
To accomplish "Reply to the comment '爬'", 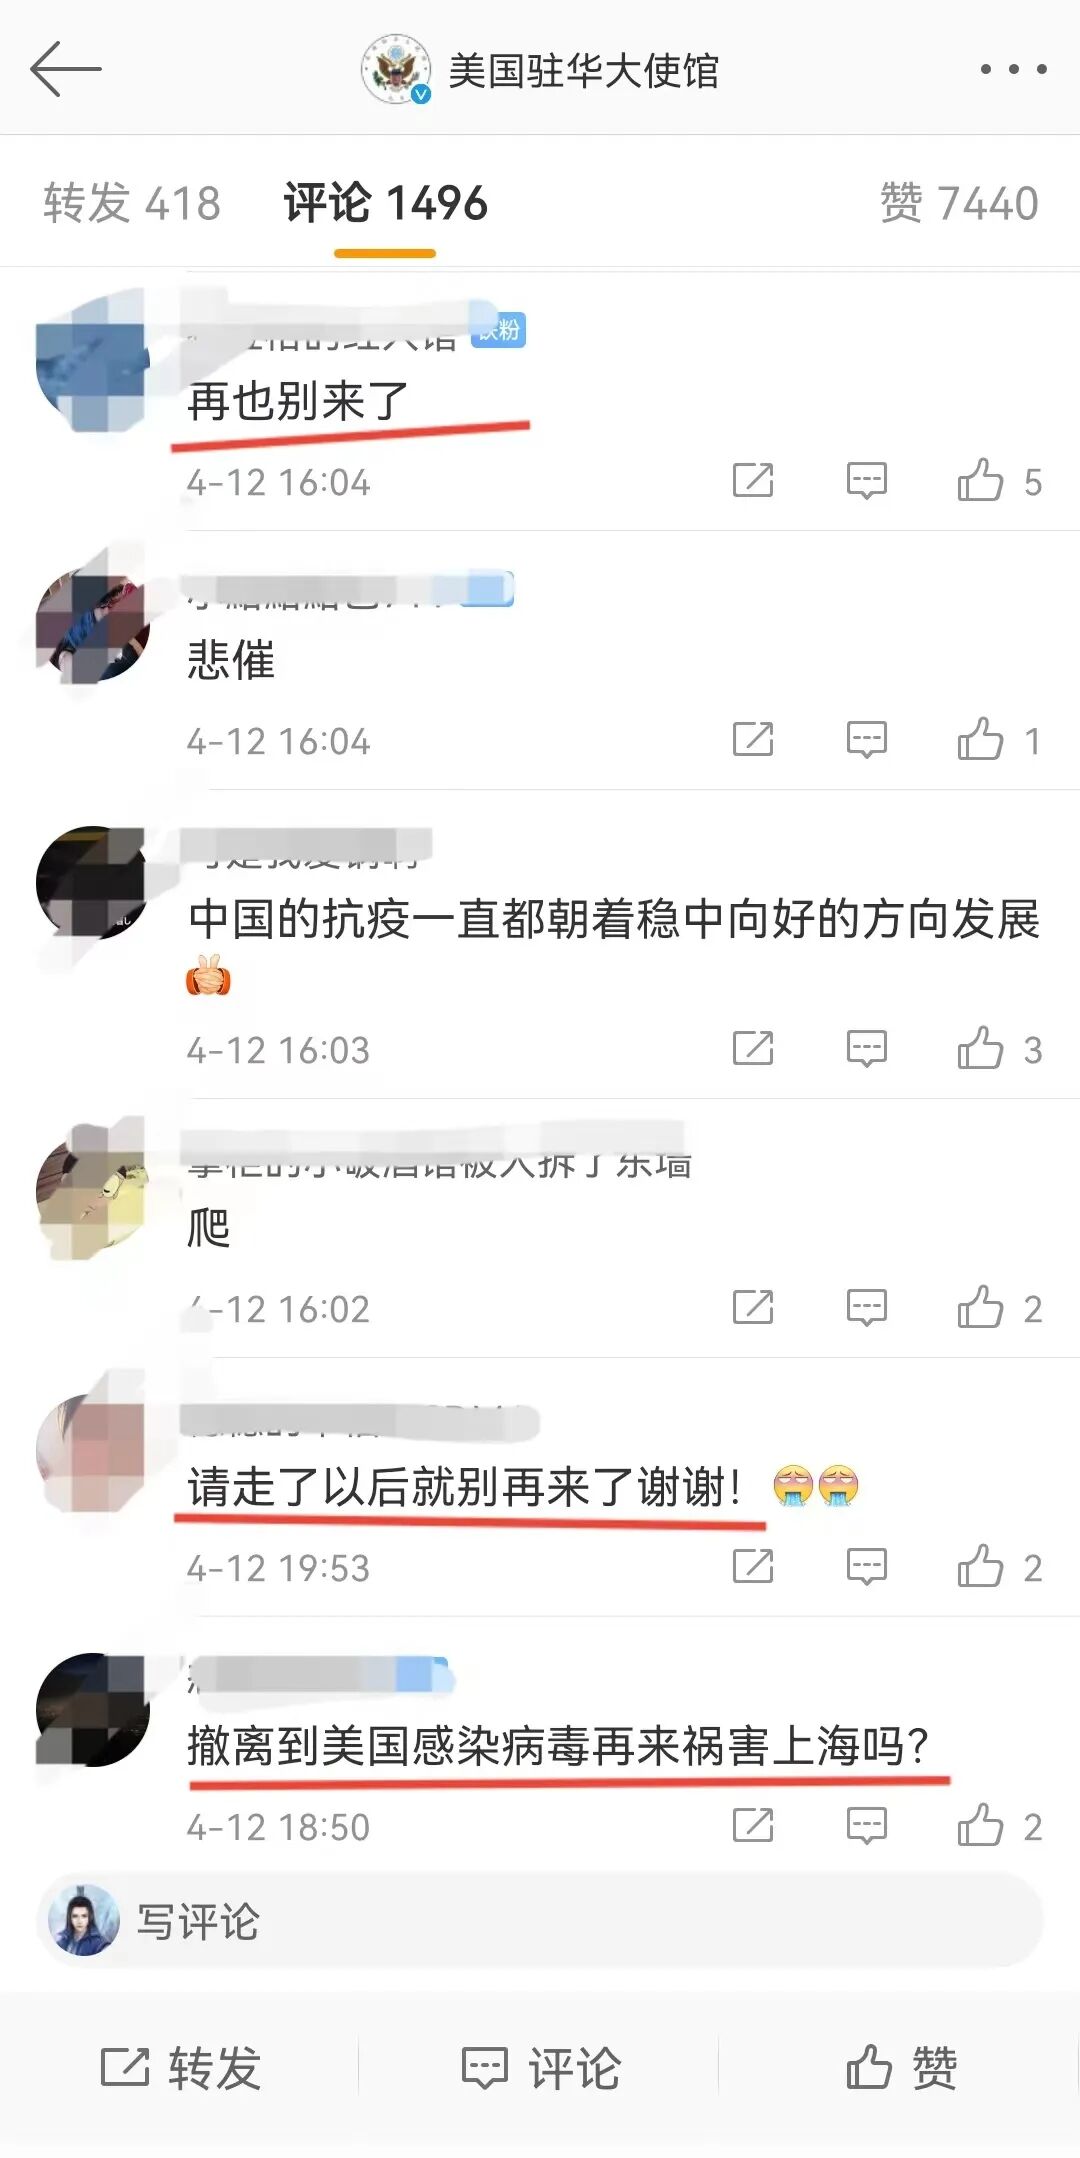I will [x=866, y=1307].
